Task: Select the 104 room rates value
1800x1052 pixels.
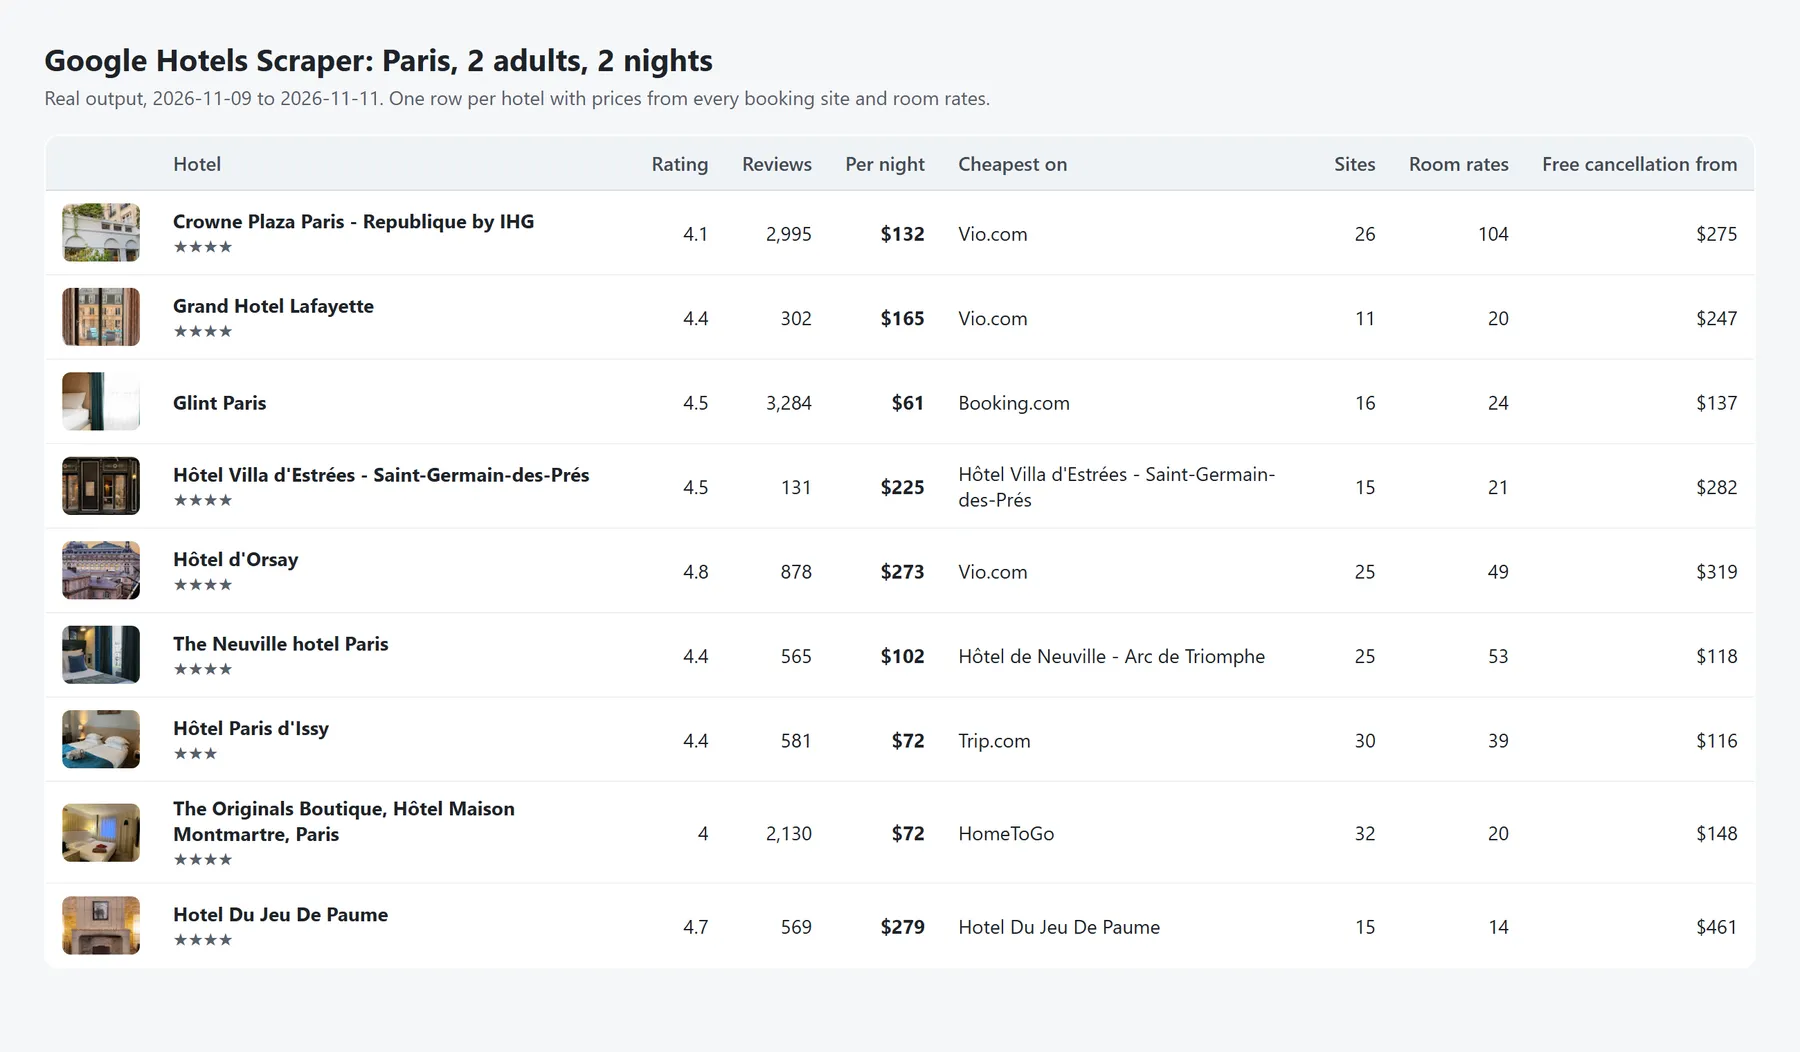Action: [1493, 234]
